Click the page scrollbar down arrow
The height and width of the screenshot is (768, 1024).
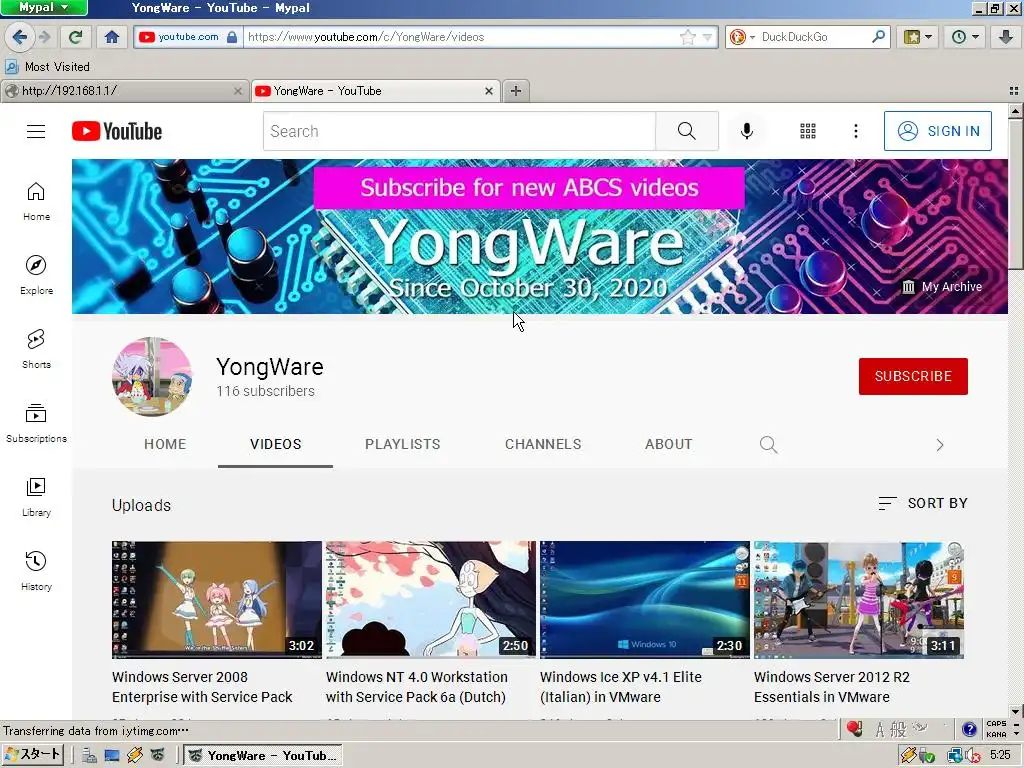pos(1016,712)
